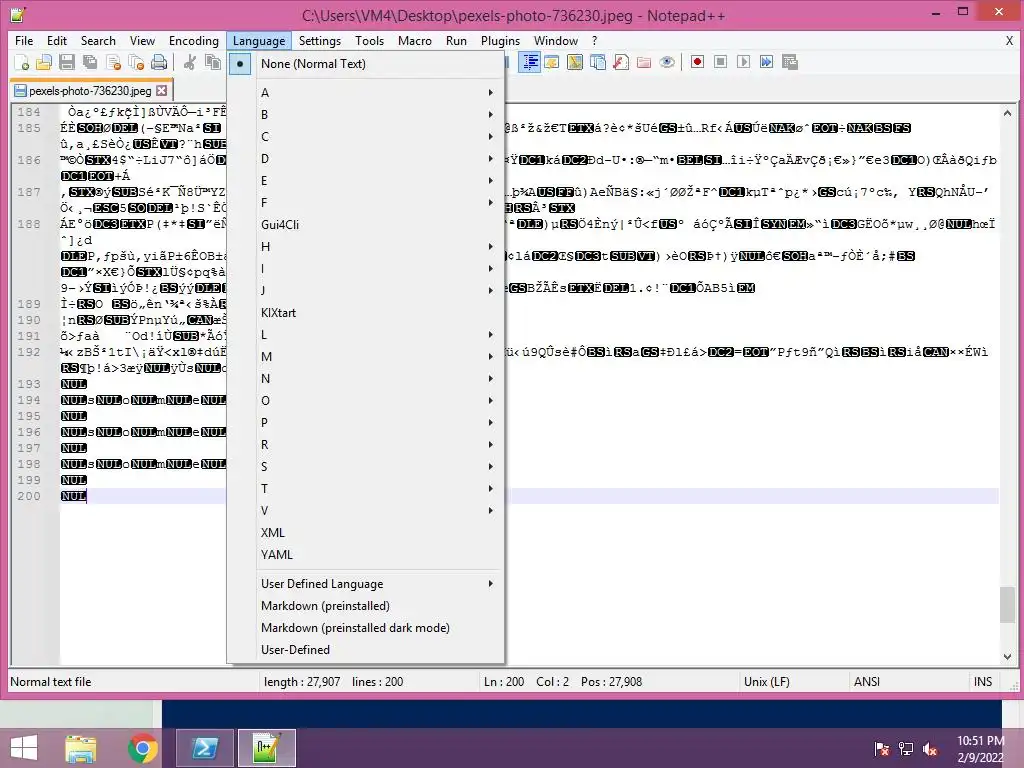Expand the D languages submenu
Screen dimensions: 1024x768
[x=366, y=159]
